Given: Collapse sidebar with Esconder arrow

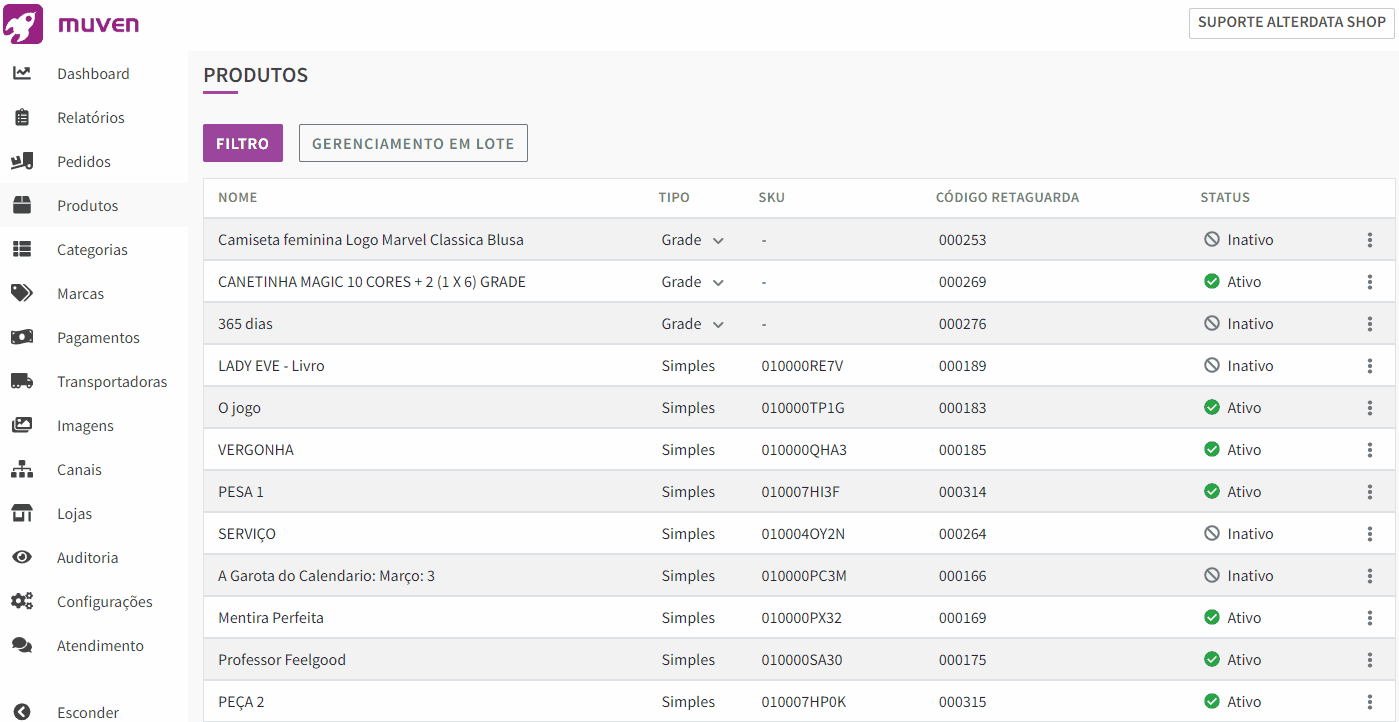Looking at the screenshot, I should click(x=22, y=712).
